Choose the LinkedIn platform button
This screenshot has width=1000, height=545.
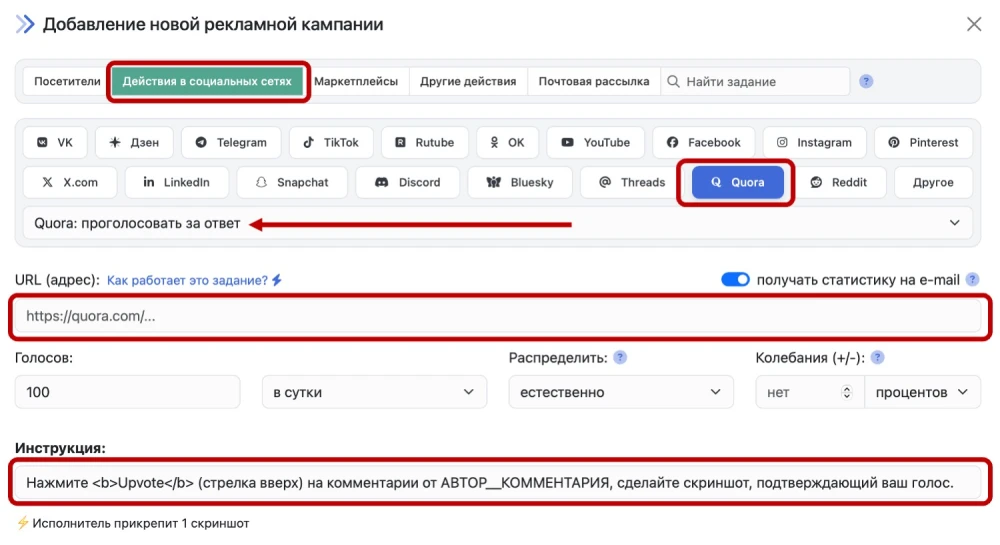[x=177, y=182]
